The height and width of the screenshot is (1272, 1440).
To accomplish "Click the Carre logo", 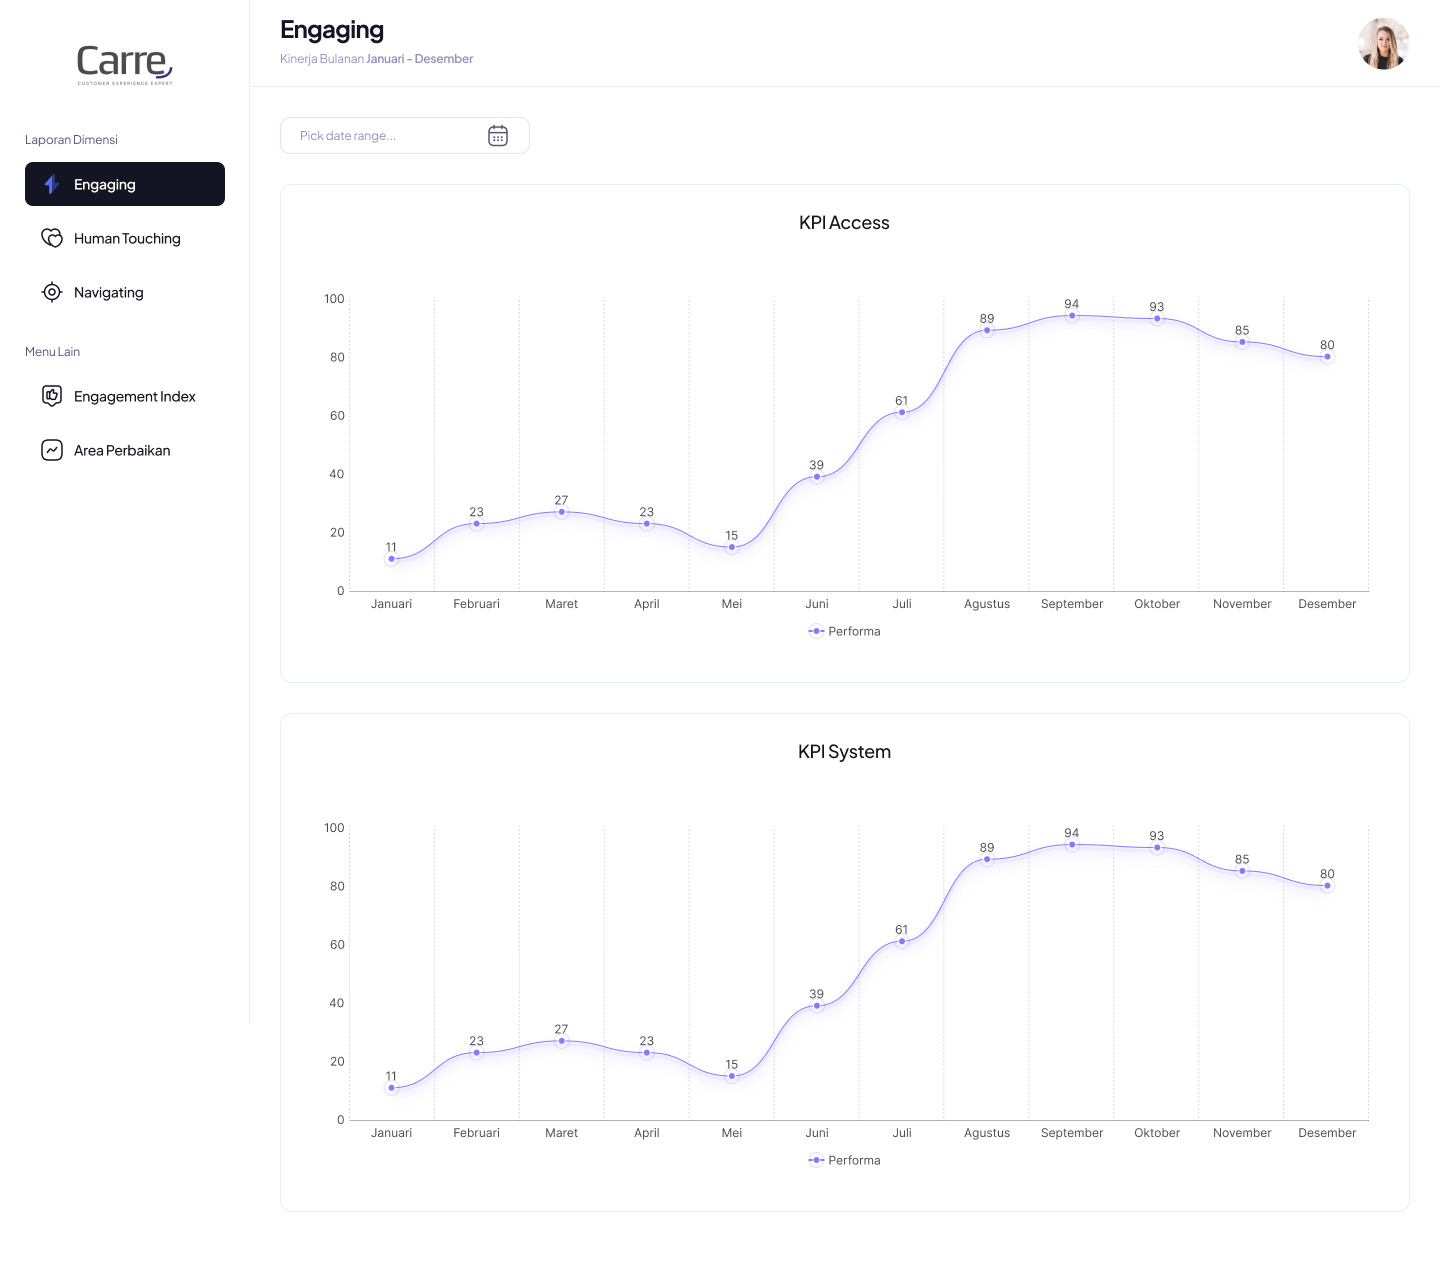I will [125, 63].
